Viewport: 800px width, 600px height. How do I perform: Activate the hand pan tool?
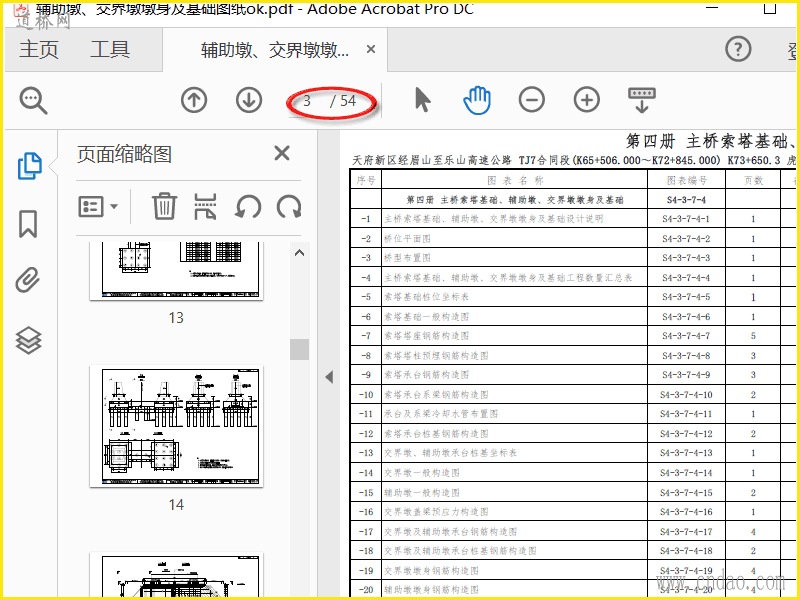coord(477,100)
